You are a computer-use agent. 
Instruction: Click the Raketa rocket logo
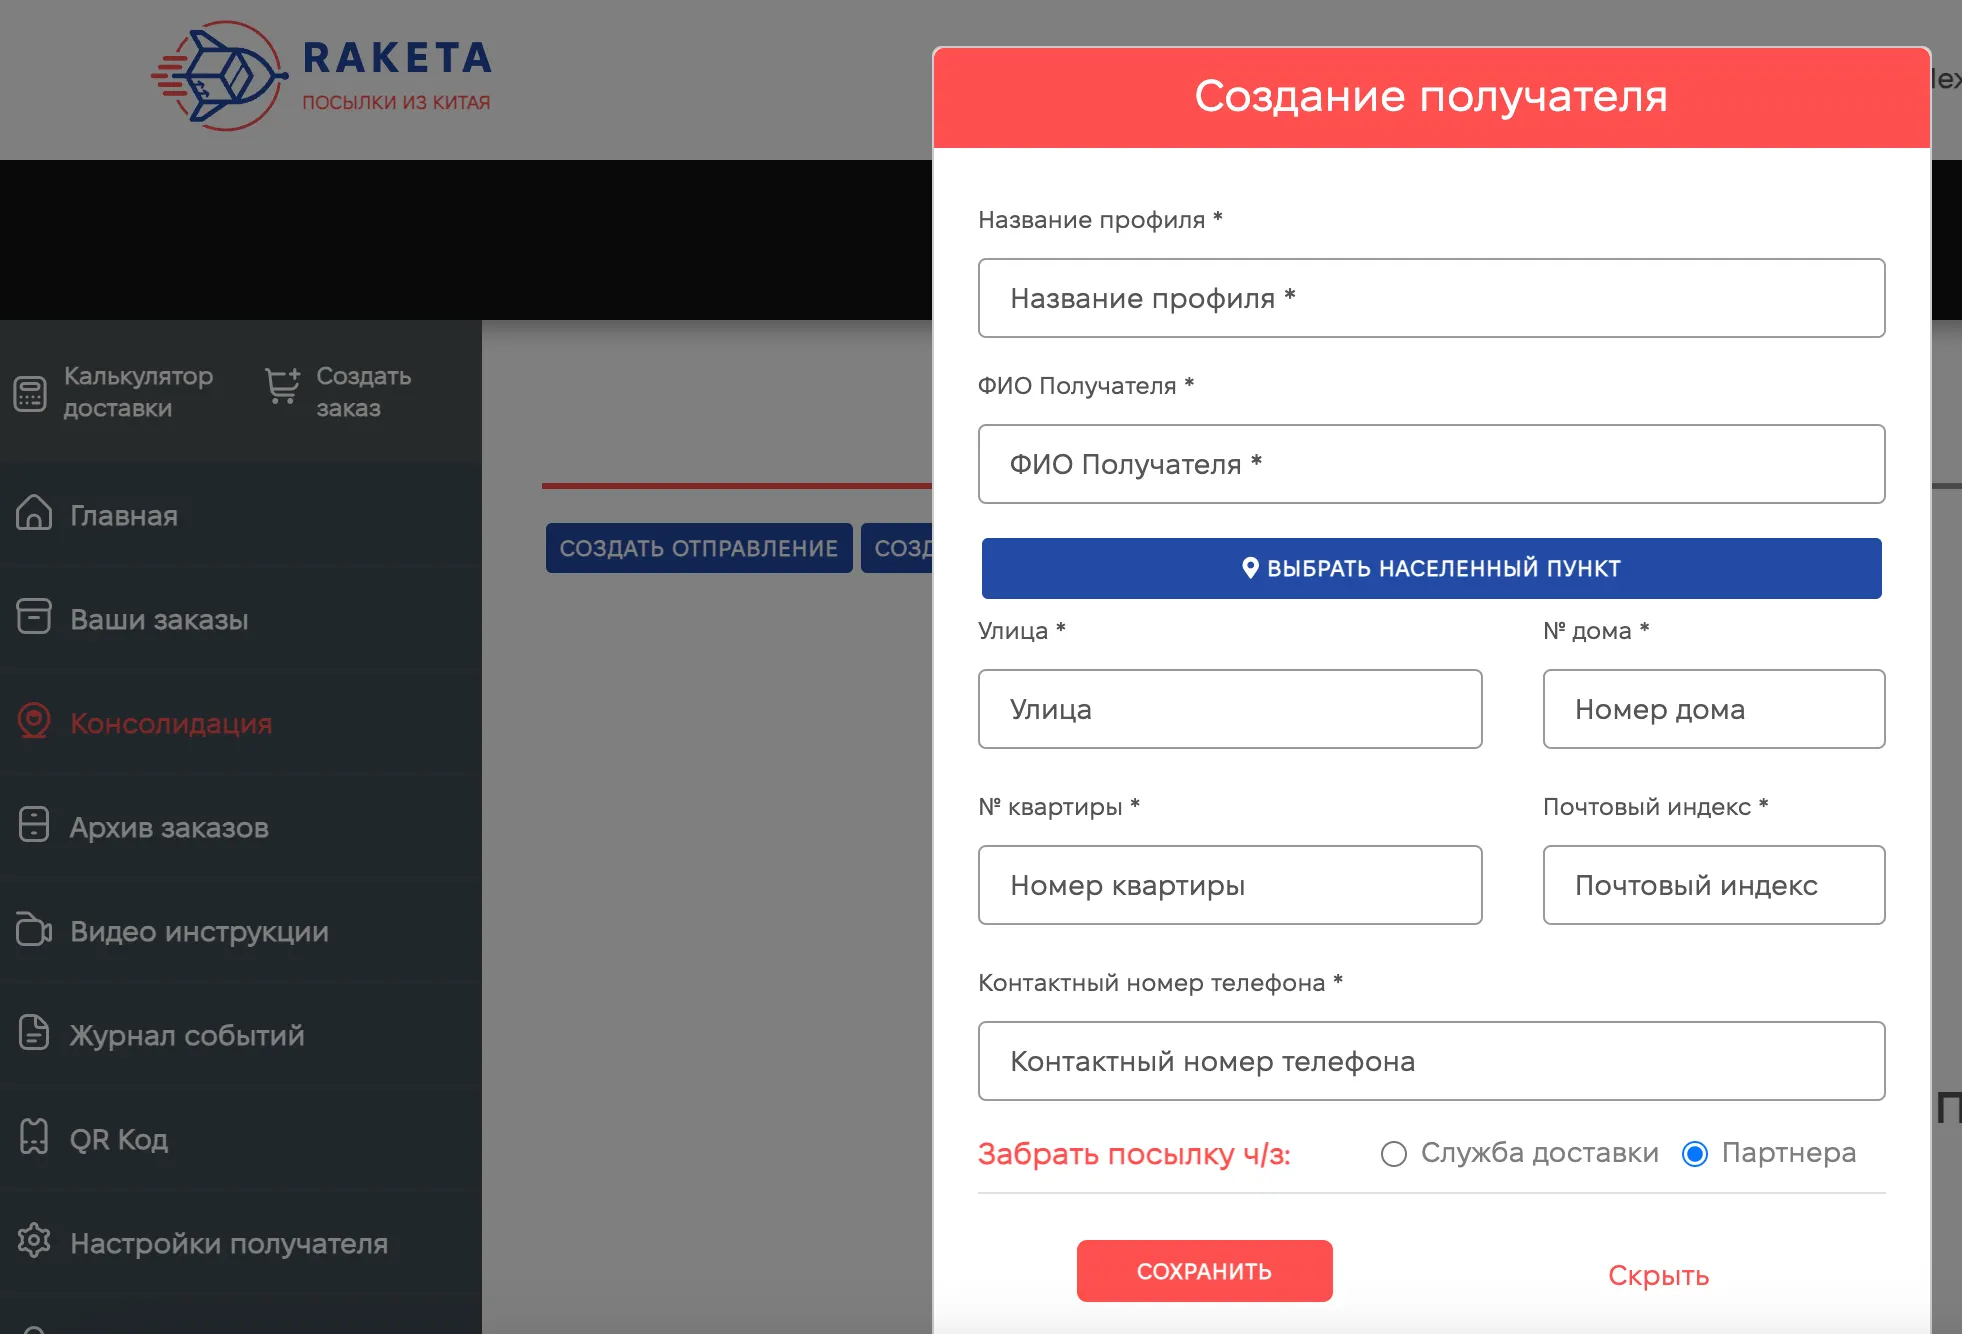tap(221, 77)
